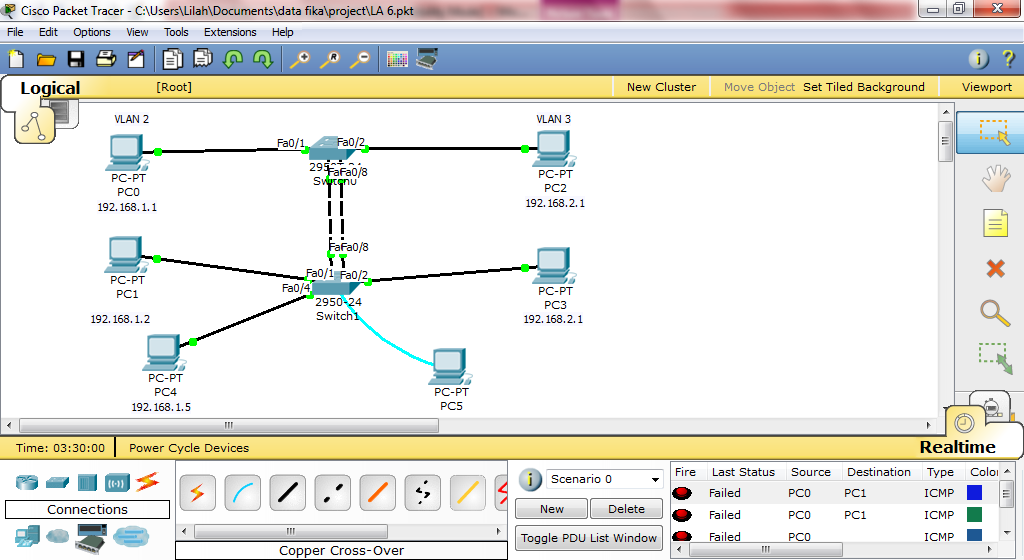Select the Wireless Devices category

(x=118, y=483)
